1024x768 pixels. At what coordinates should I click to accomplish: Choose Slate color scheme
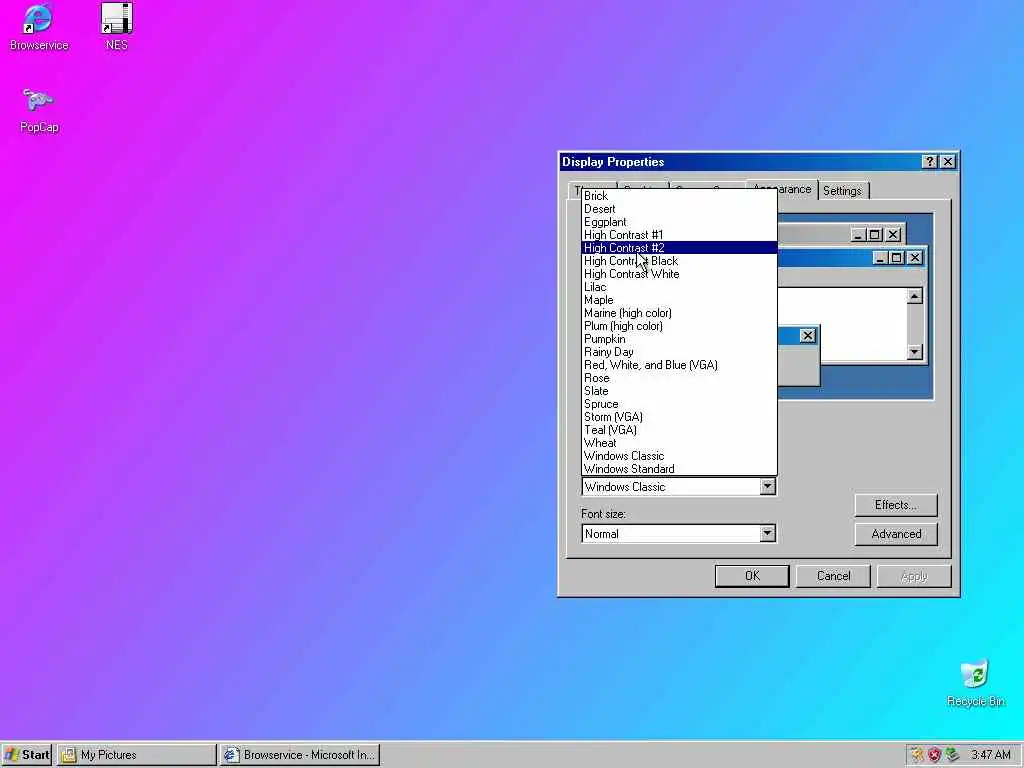click(x=679, y=391)
